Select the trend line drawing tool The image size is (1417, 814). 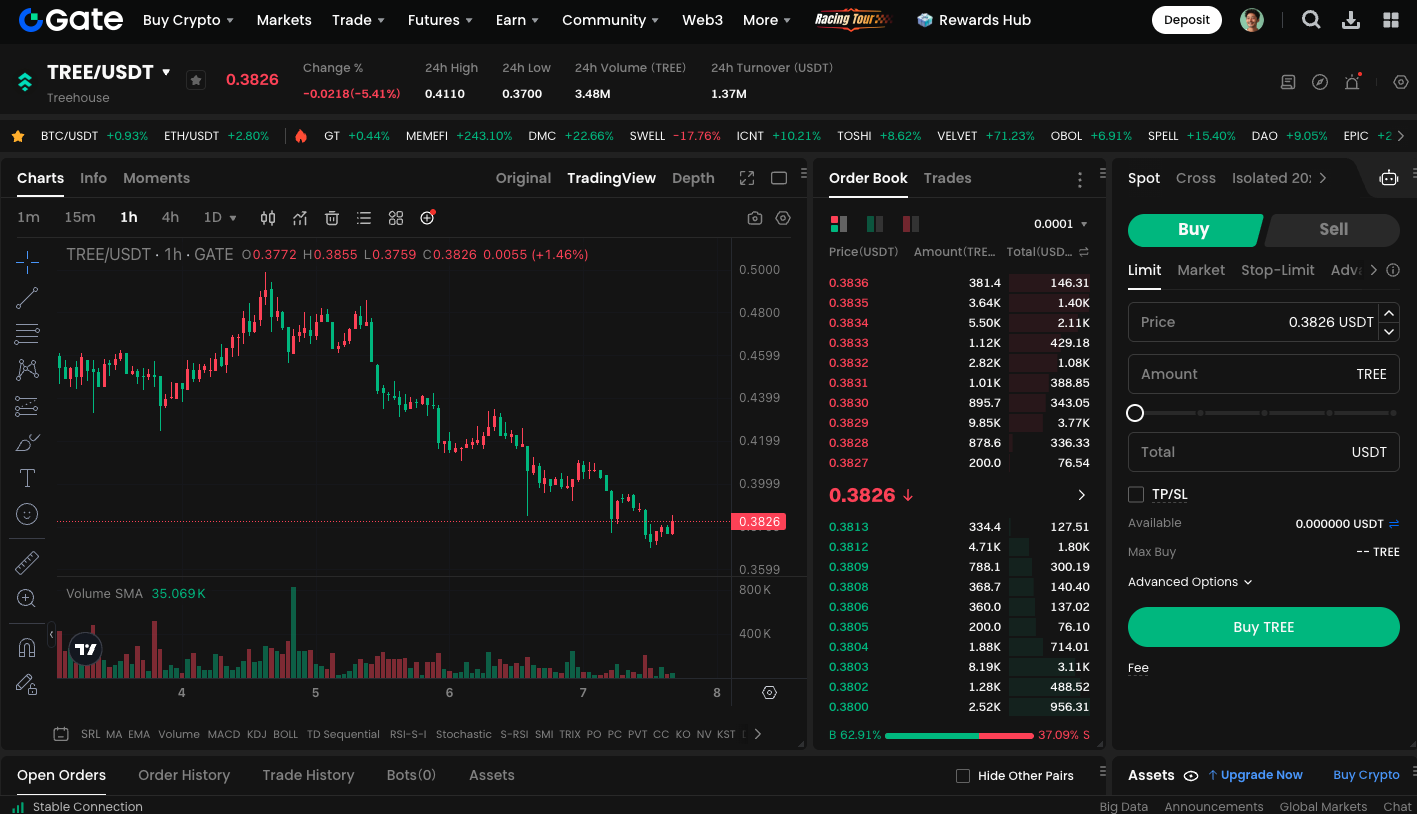click(x=27, y=297)
